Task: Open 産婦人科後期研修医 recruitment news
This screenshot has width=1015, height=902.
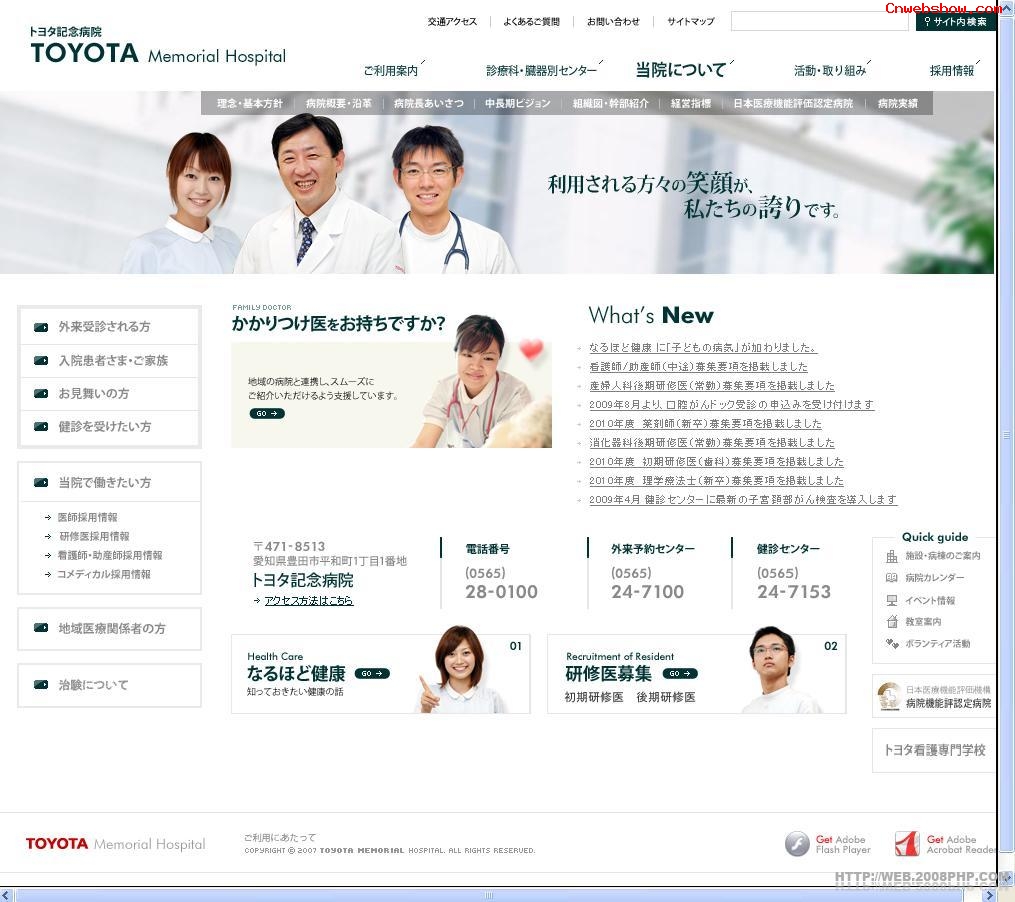Action: pyautogui.click(x=711, y=386)
